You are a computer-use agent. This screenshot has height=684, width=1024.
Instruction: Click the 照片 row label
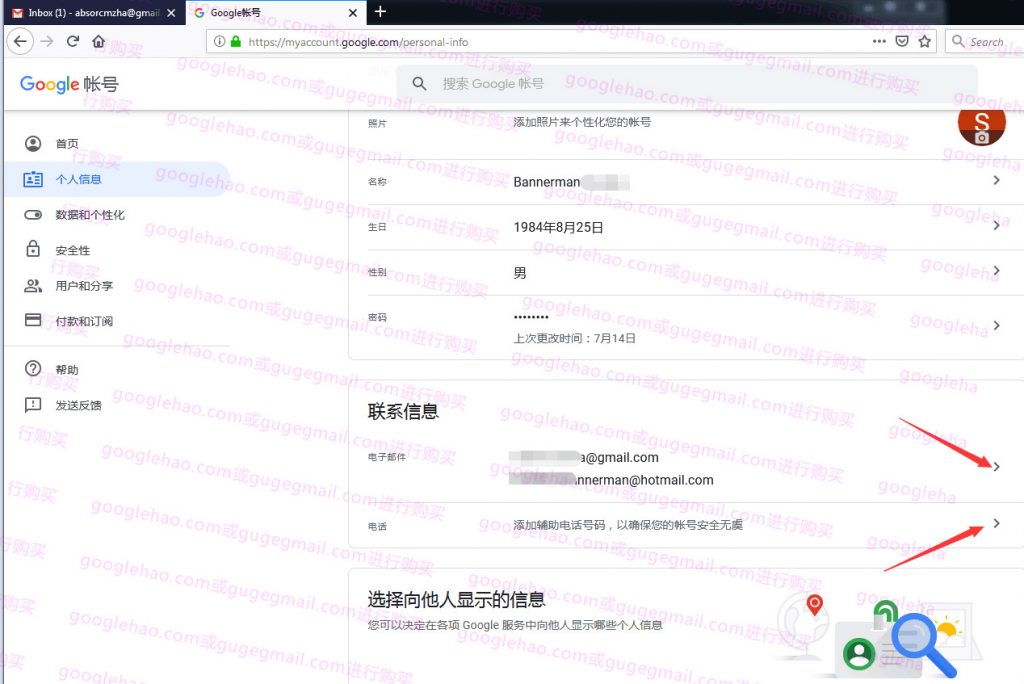pyautogui.click(x=377, y=123)
